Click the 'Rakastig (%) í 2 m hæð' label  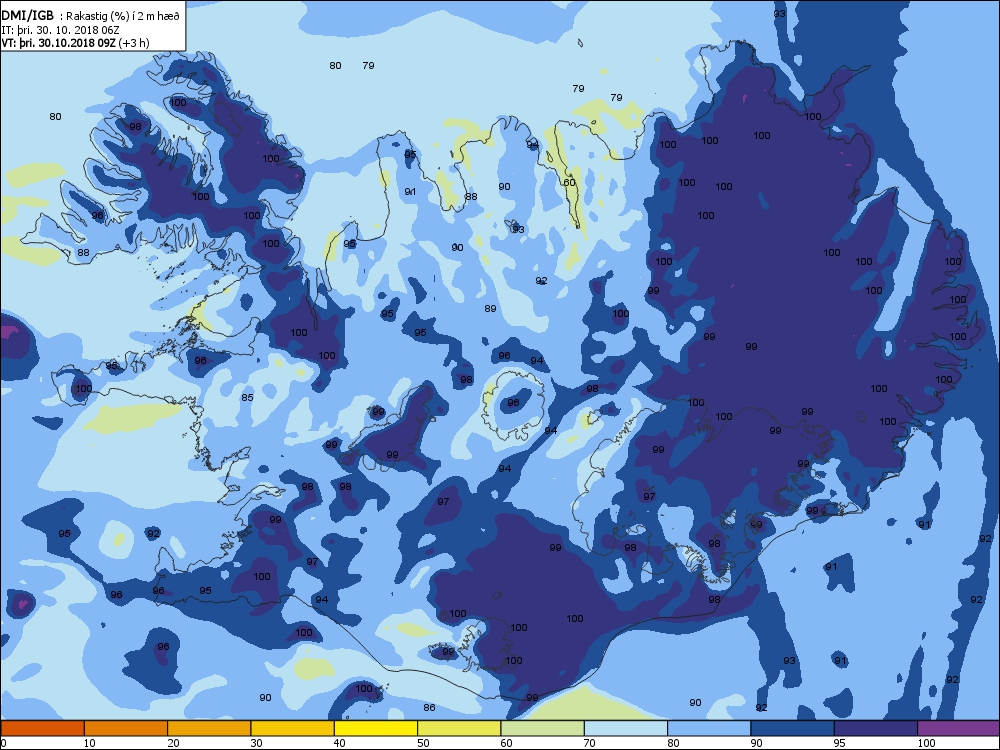124,17
